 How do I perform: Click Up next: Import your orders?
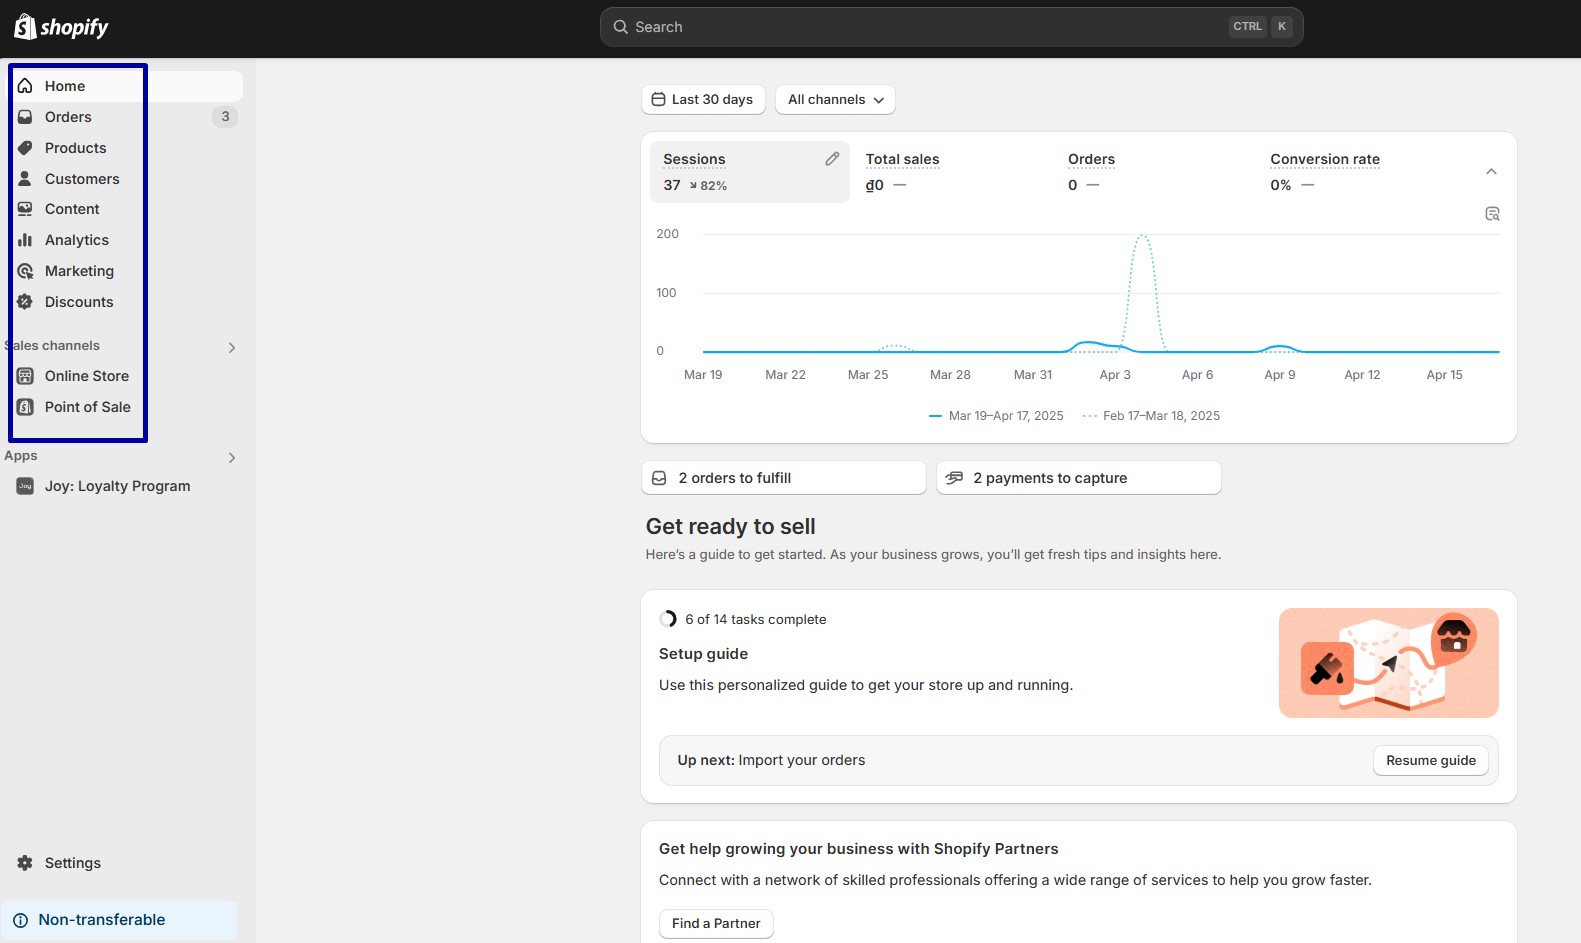point(771,761)
